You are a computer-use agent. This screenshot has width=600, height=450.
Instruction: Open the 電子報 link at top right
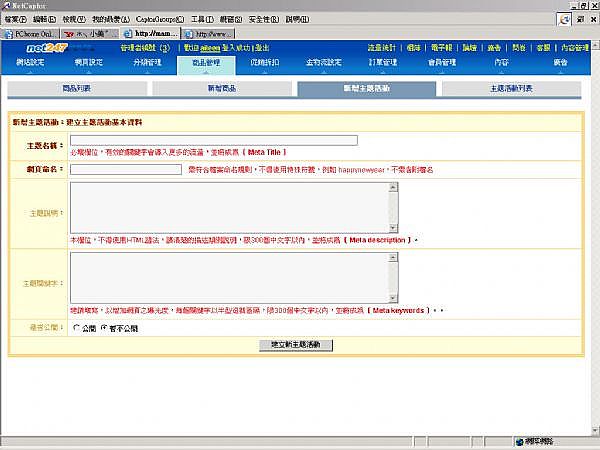click(x=442, y=48)
